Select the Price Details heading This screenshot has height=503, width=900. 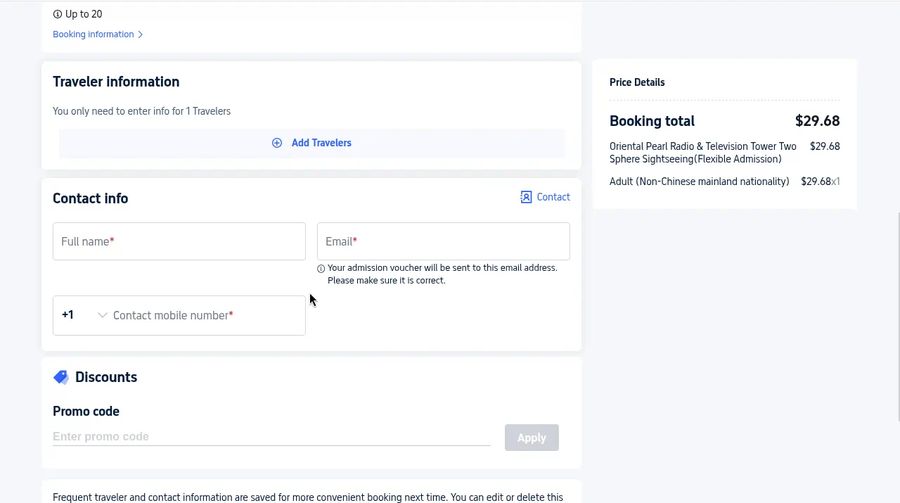[637, 82]
